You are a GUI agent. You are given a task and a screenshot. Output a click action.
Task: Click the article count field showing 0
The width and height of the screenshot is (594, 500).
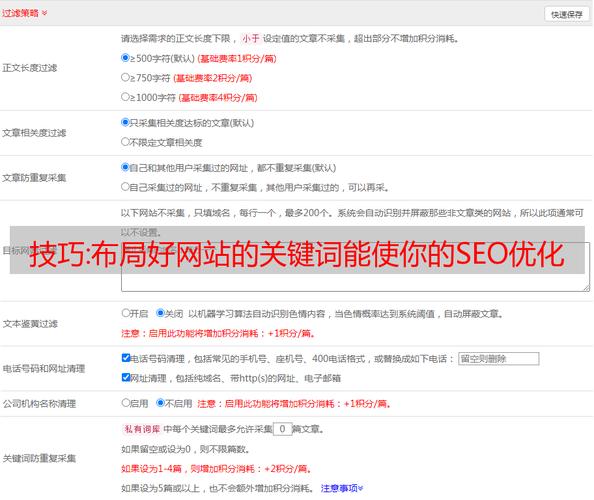pos(283,429)
